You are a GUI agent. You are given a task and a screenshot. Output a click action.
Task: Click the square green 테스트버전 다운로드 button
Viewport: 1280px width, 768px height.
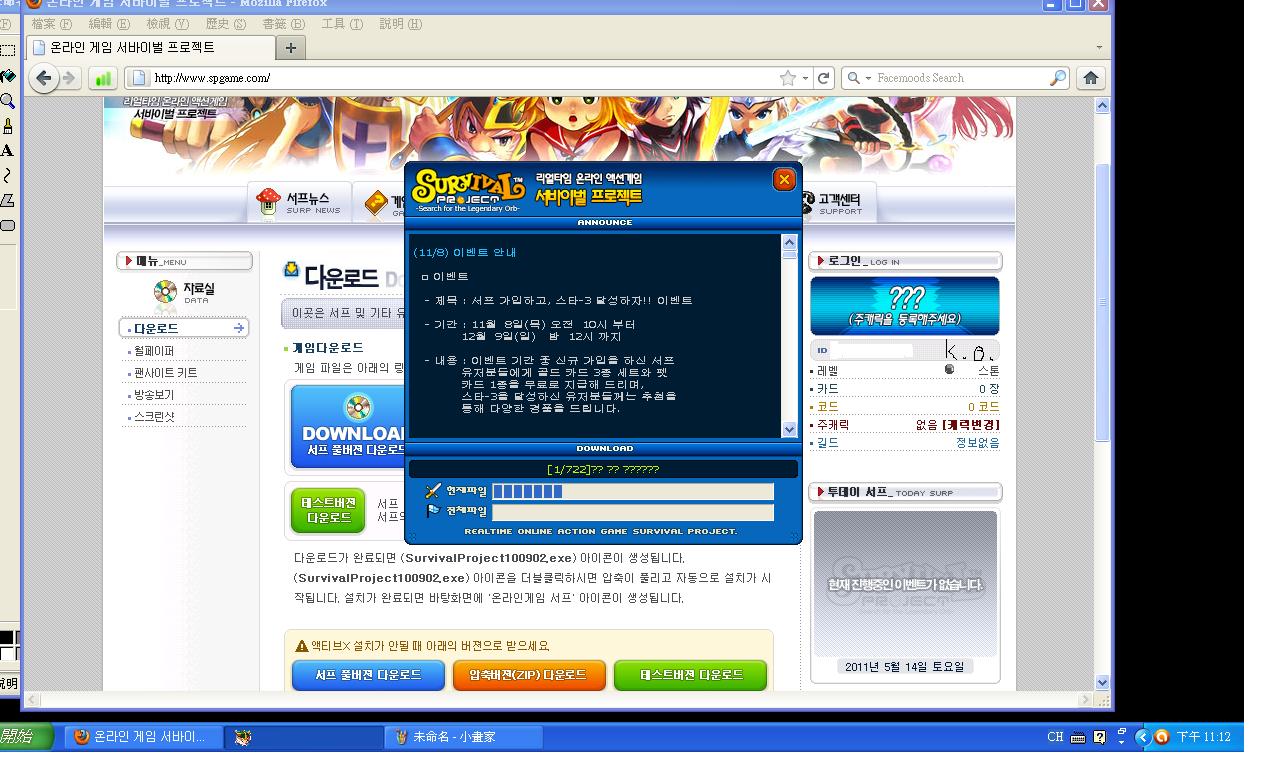pyautogui.click(x=329, y=510)
